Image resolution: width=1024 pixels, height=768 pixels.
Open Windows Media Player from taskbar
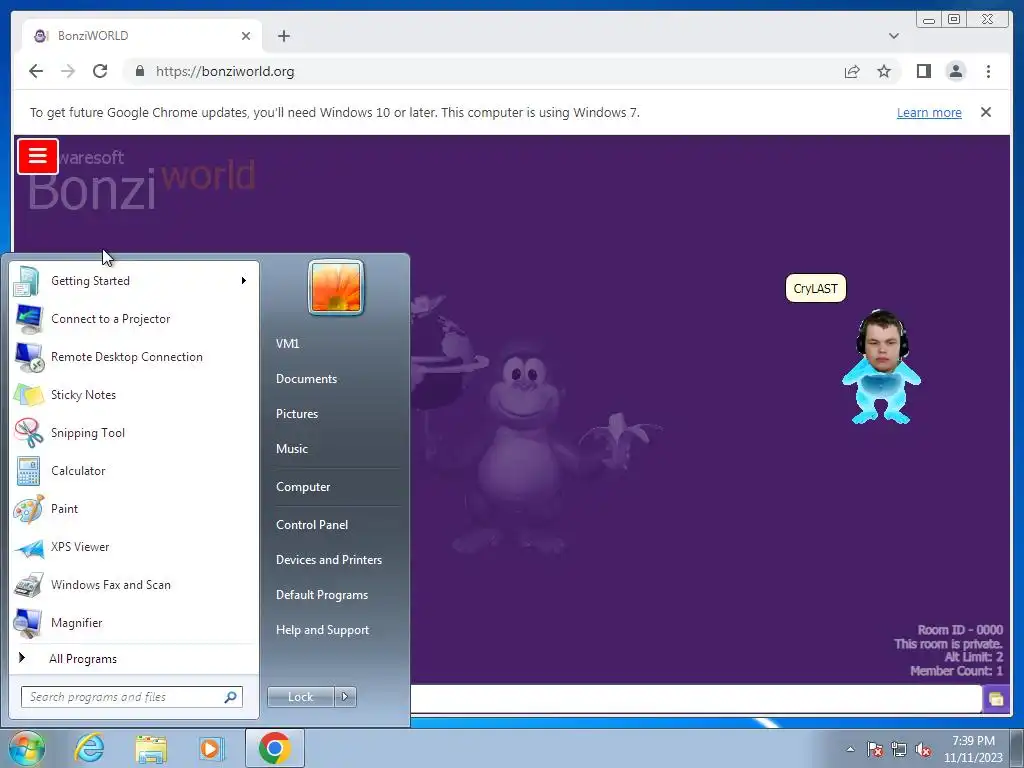click(x=211, y=748)
